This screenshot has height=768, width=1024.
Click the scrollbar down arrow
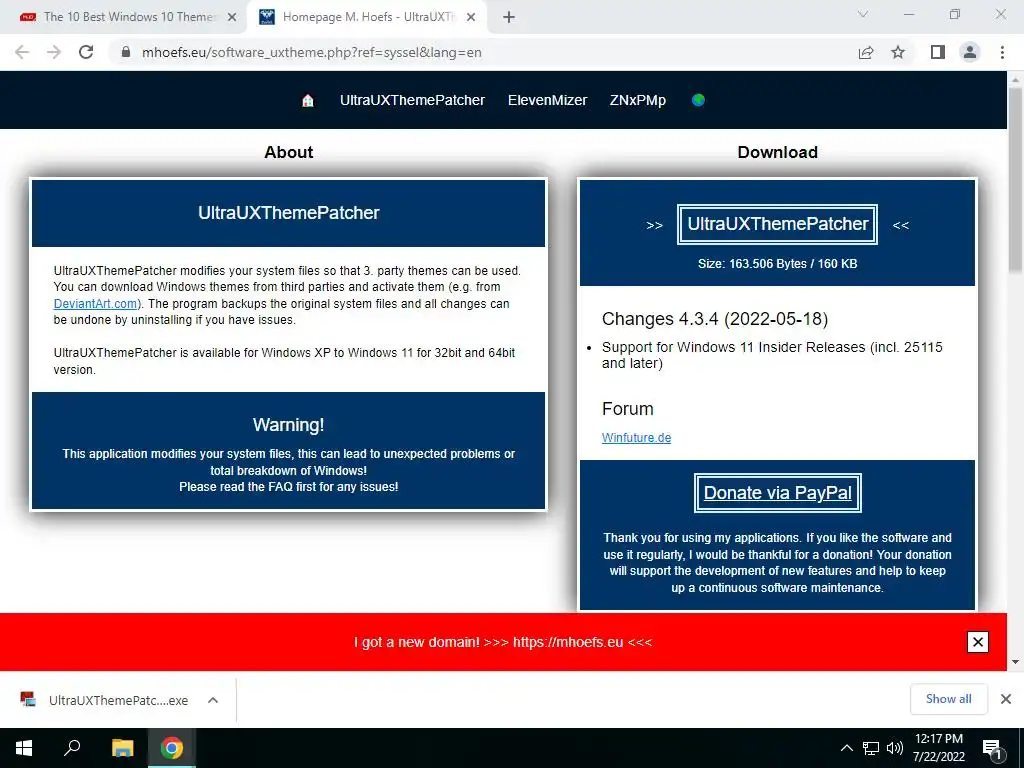pos(1015,662)
